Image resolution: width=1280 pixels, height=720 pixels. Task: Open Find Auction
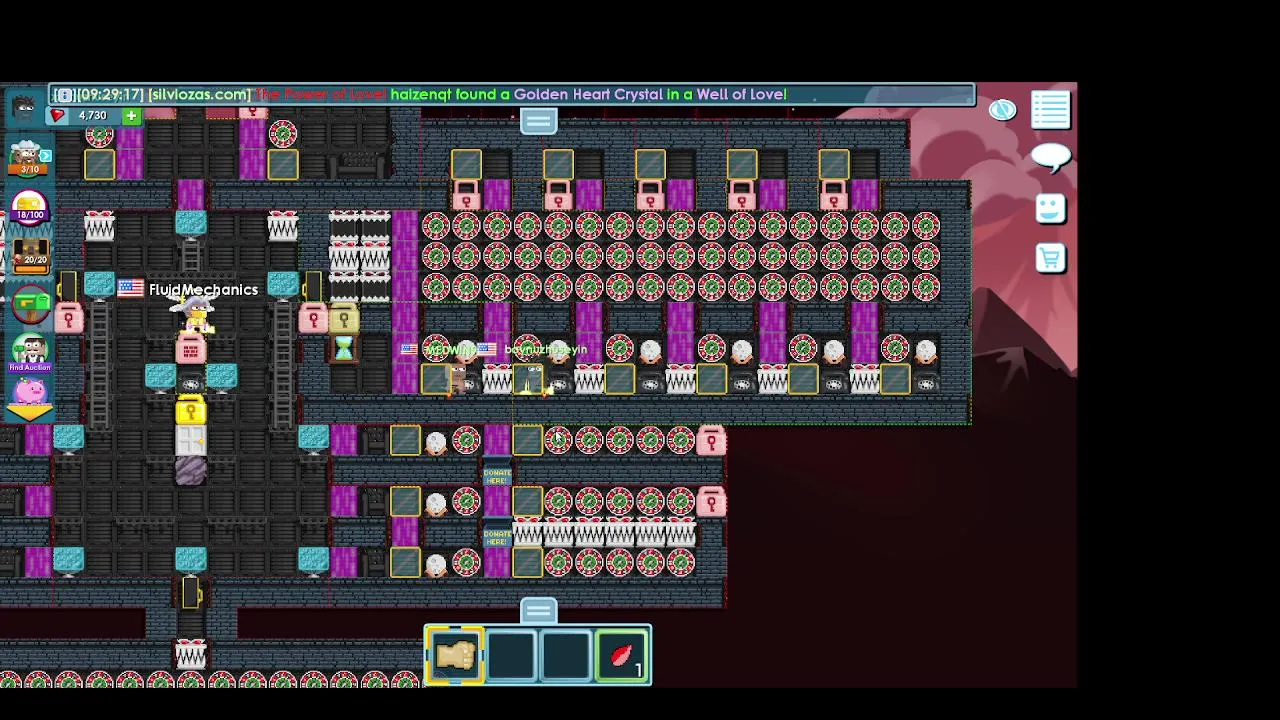(x=30, y=352)
